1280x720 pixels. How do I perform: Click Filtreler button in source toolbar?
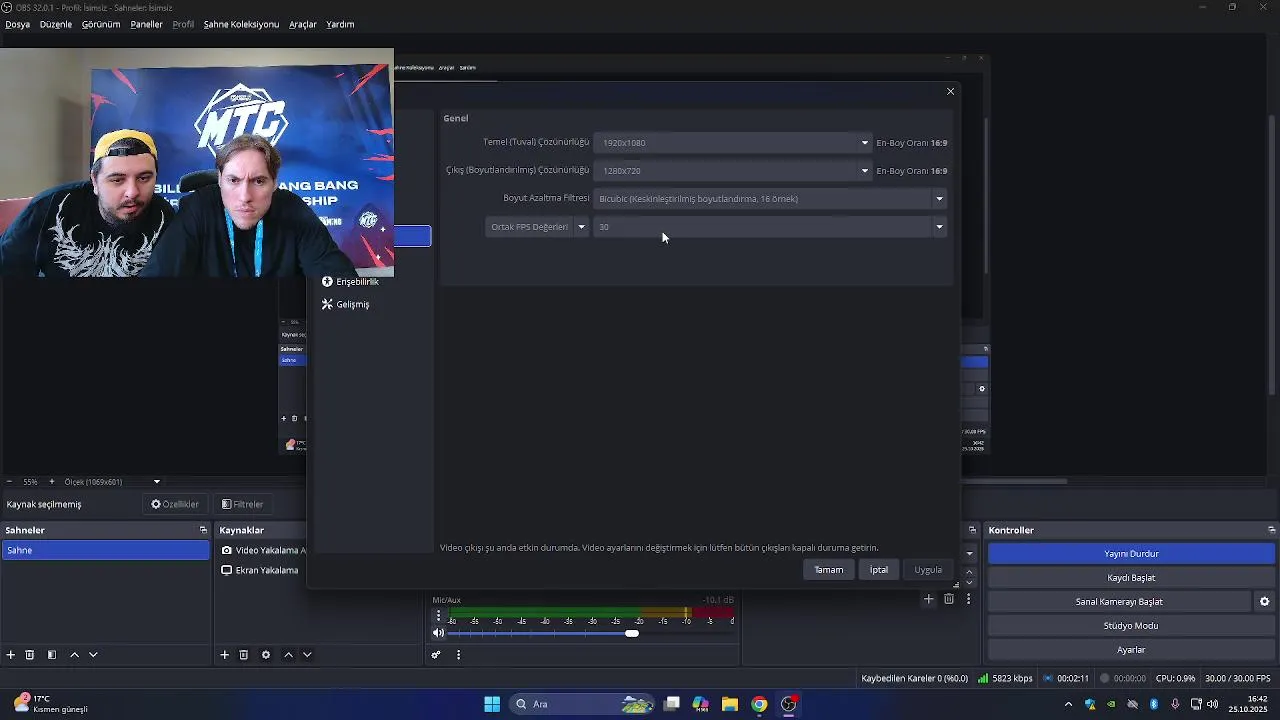click(243, 505)
